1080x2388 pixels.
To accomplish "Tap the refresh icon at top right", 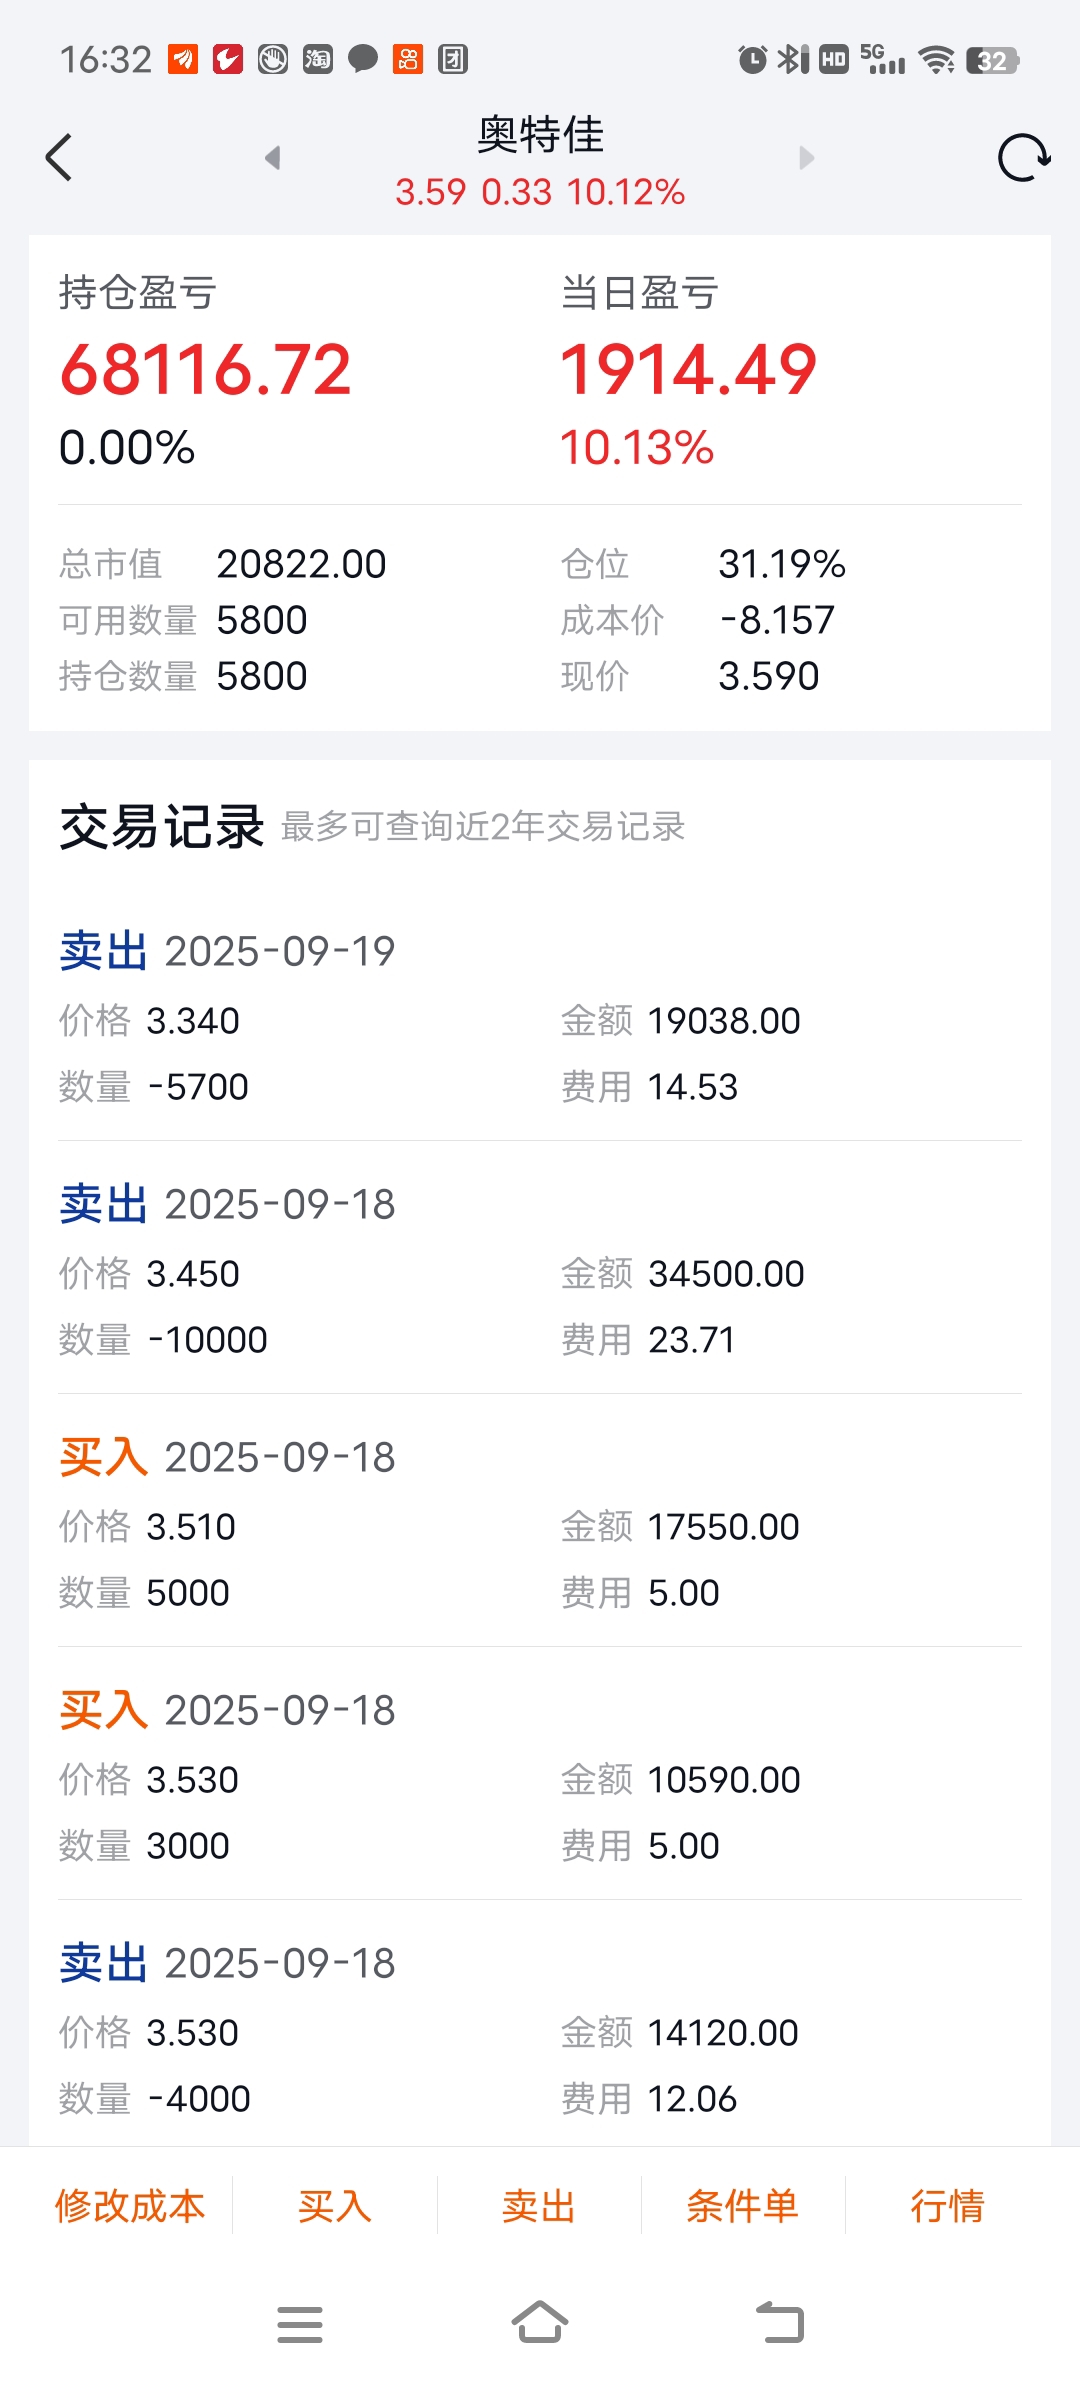I will tap(1023, 158).
